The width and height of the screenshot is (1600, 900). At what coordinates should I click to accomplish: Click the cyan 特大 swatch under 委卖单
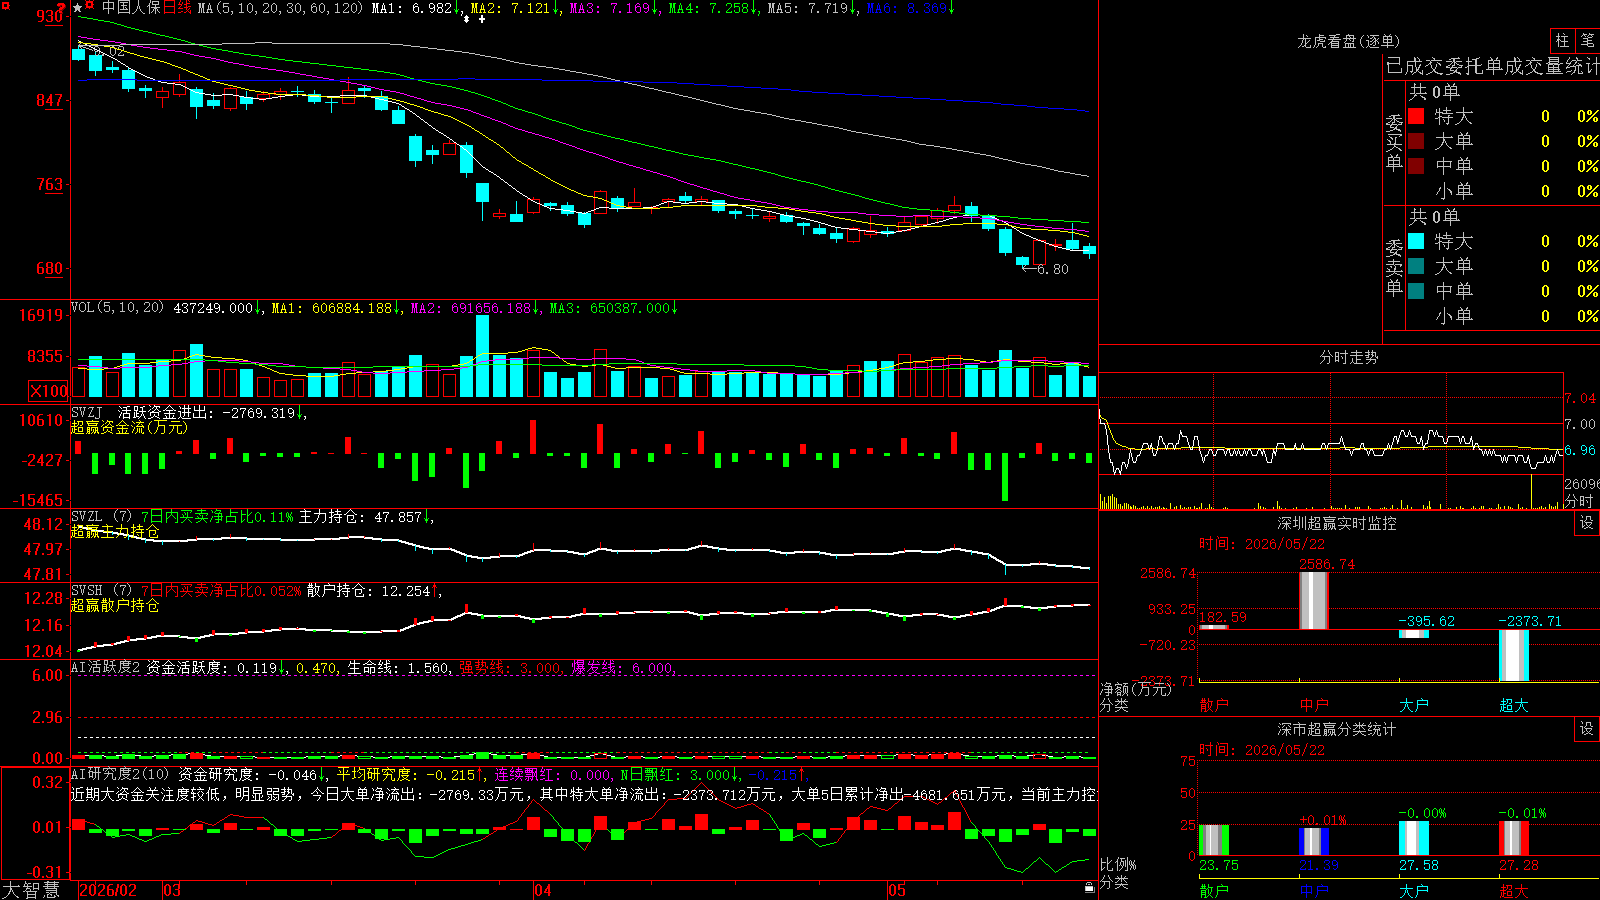[1416, 241]
